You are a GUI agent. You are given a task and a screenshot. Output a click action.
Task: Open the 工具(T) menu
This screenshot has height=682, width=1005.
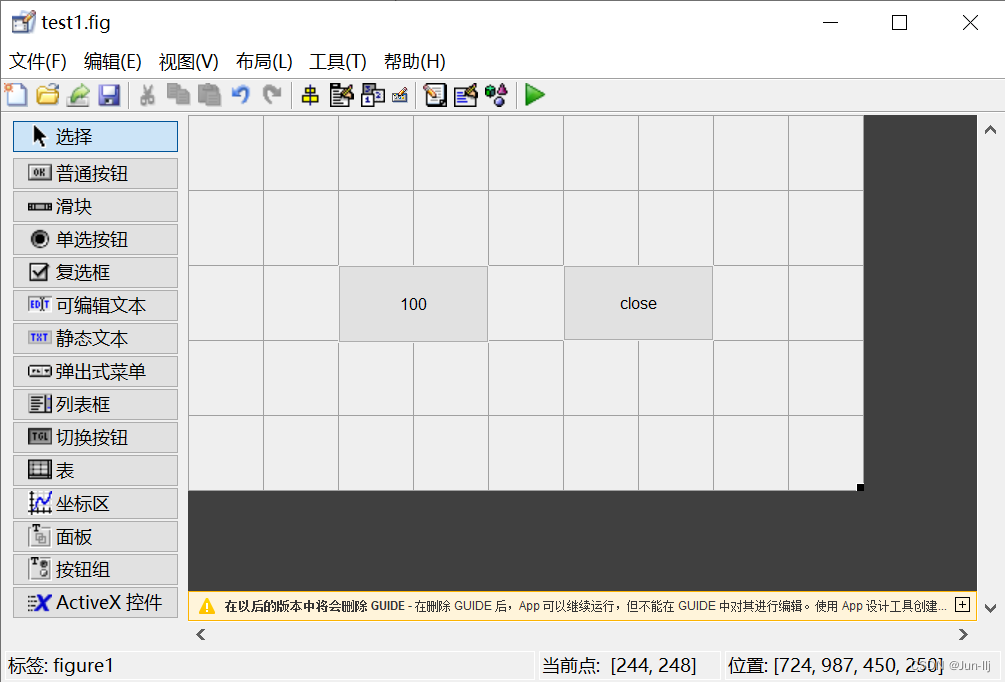point(338,62)
